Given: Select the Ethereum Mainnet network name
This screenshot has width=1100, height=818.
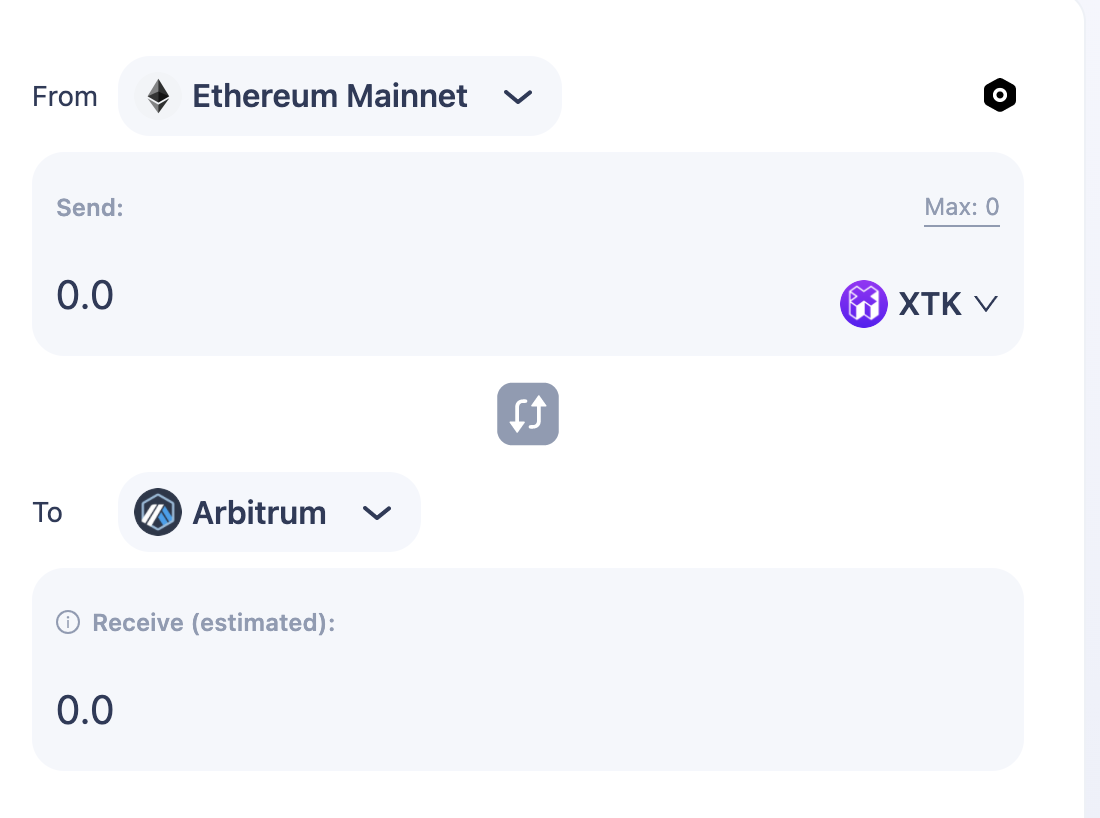Looking at the screenshot, I should (329, 96).
